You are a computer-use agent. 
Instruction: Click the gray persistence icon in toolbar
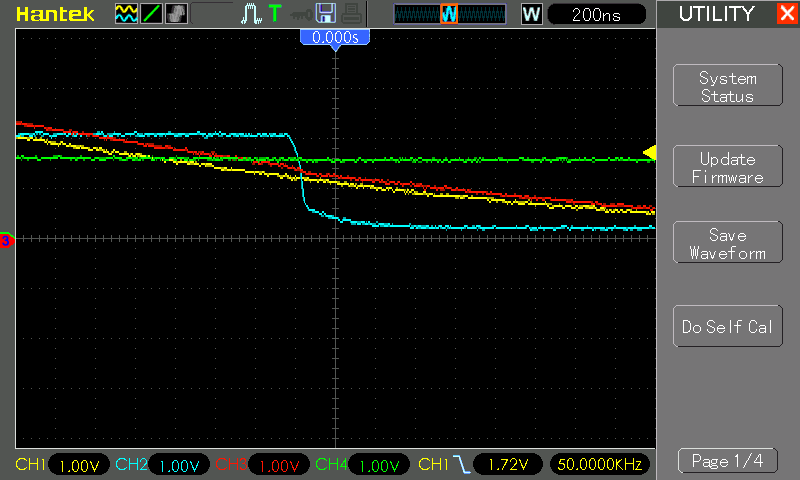pos(177,14)
